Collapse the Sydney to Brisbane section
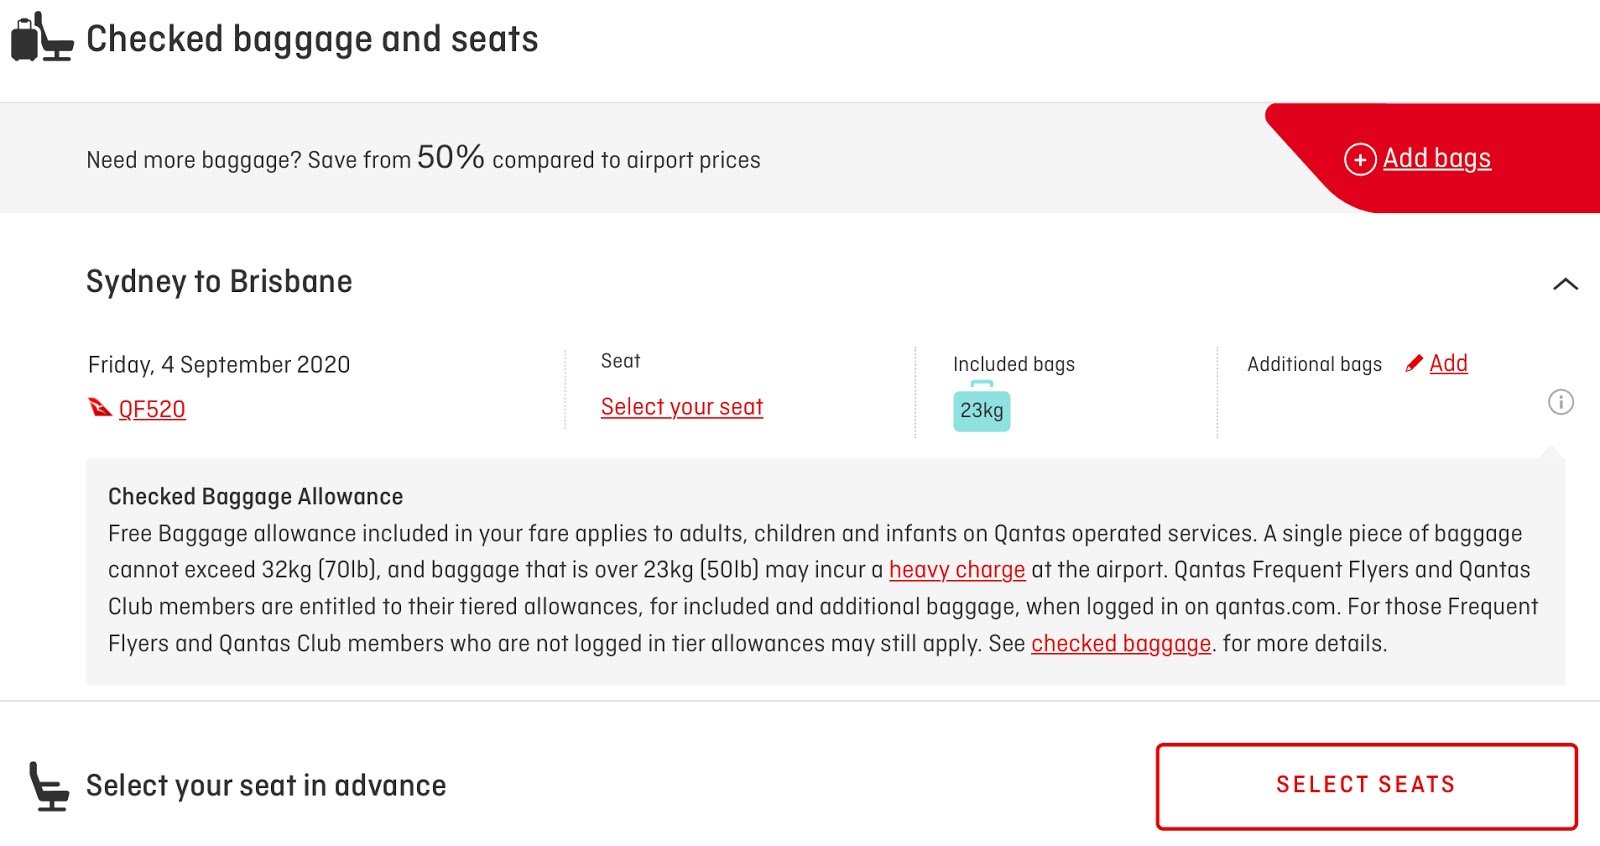The height and width of the screenshot is (846, 1600). pyautogui.click(x=1565, y=284)
